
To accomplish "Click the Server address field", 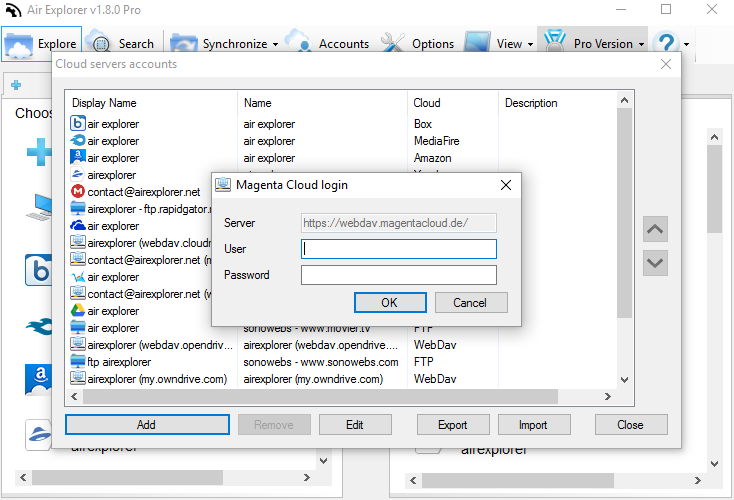I will 399,223.
